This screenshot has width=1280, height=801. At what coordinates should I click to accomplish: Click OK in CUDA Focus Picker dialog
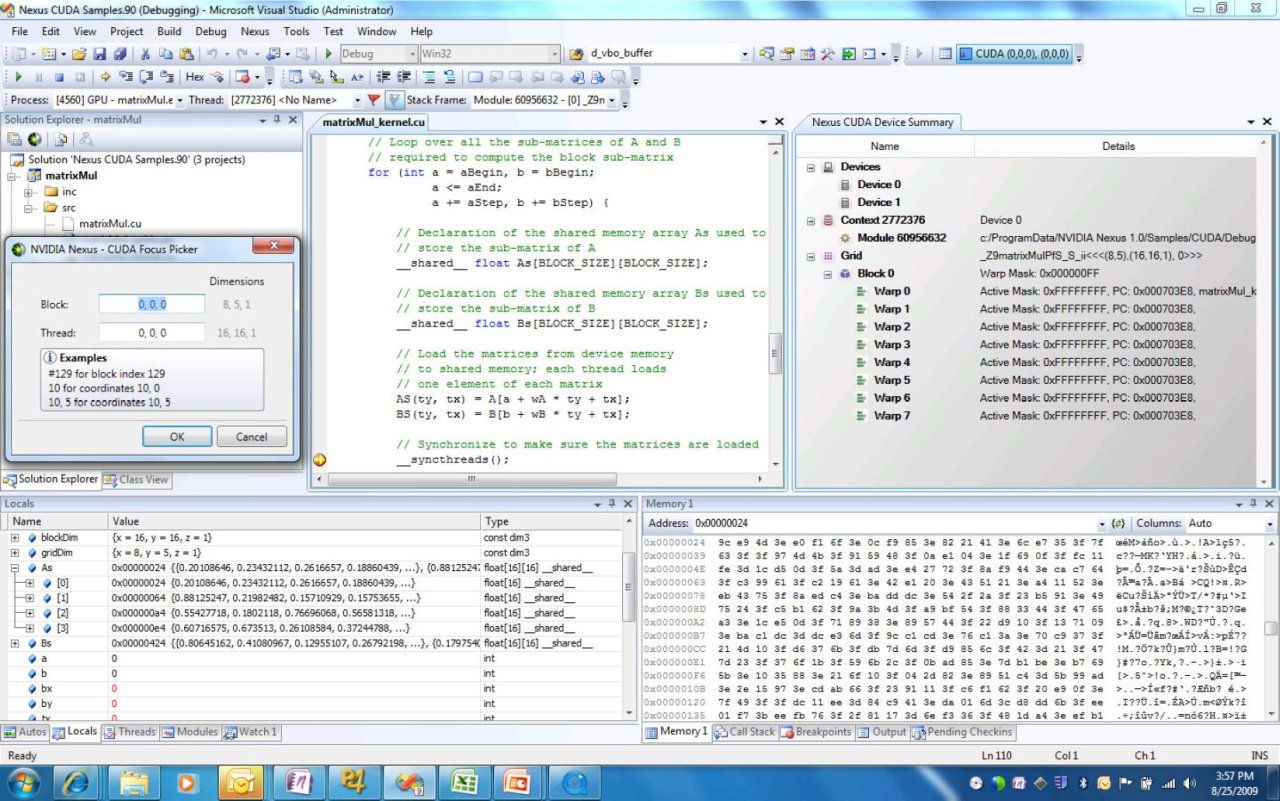click(x=177, y=437)
